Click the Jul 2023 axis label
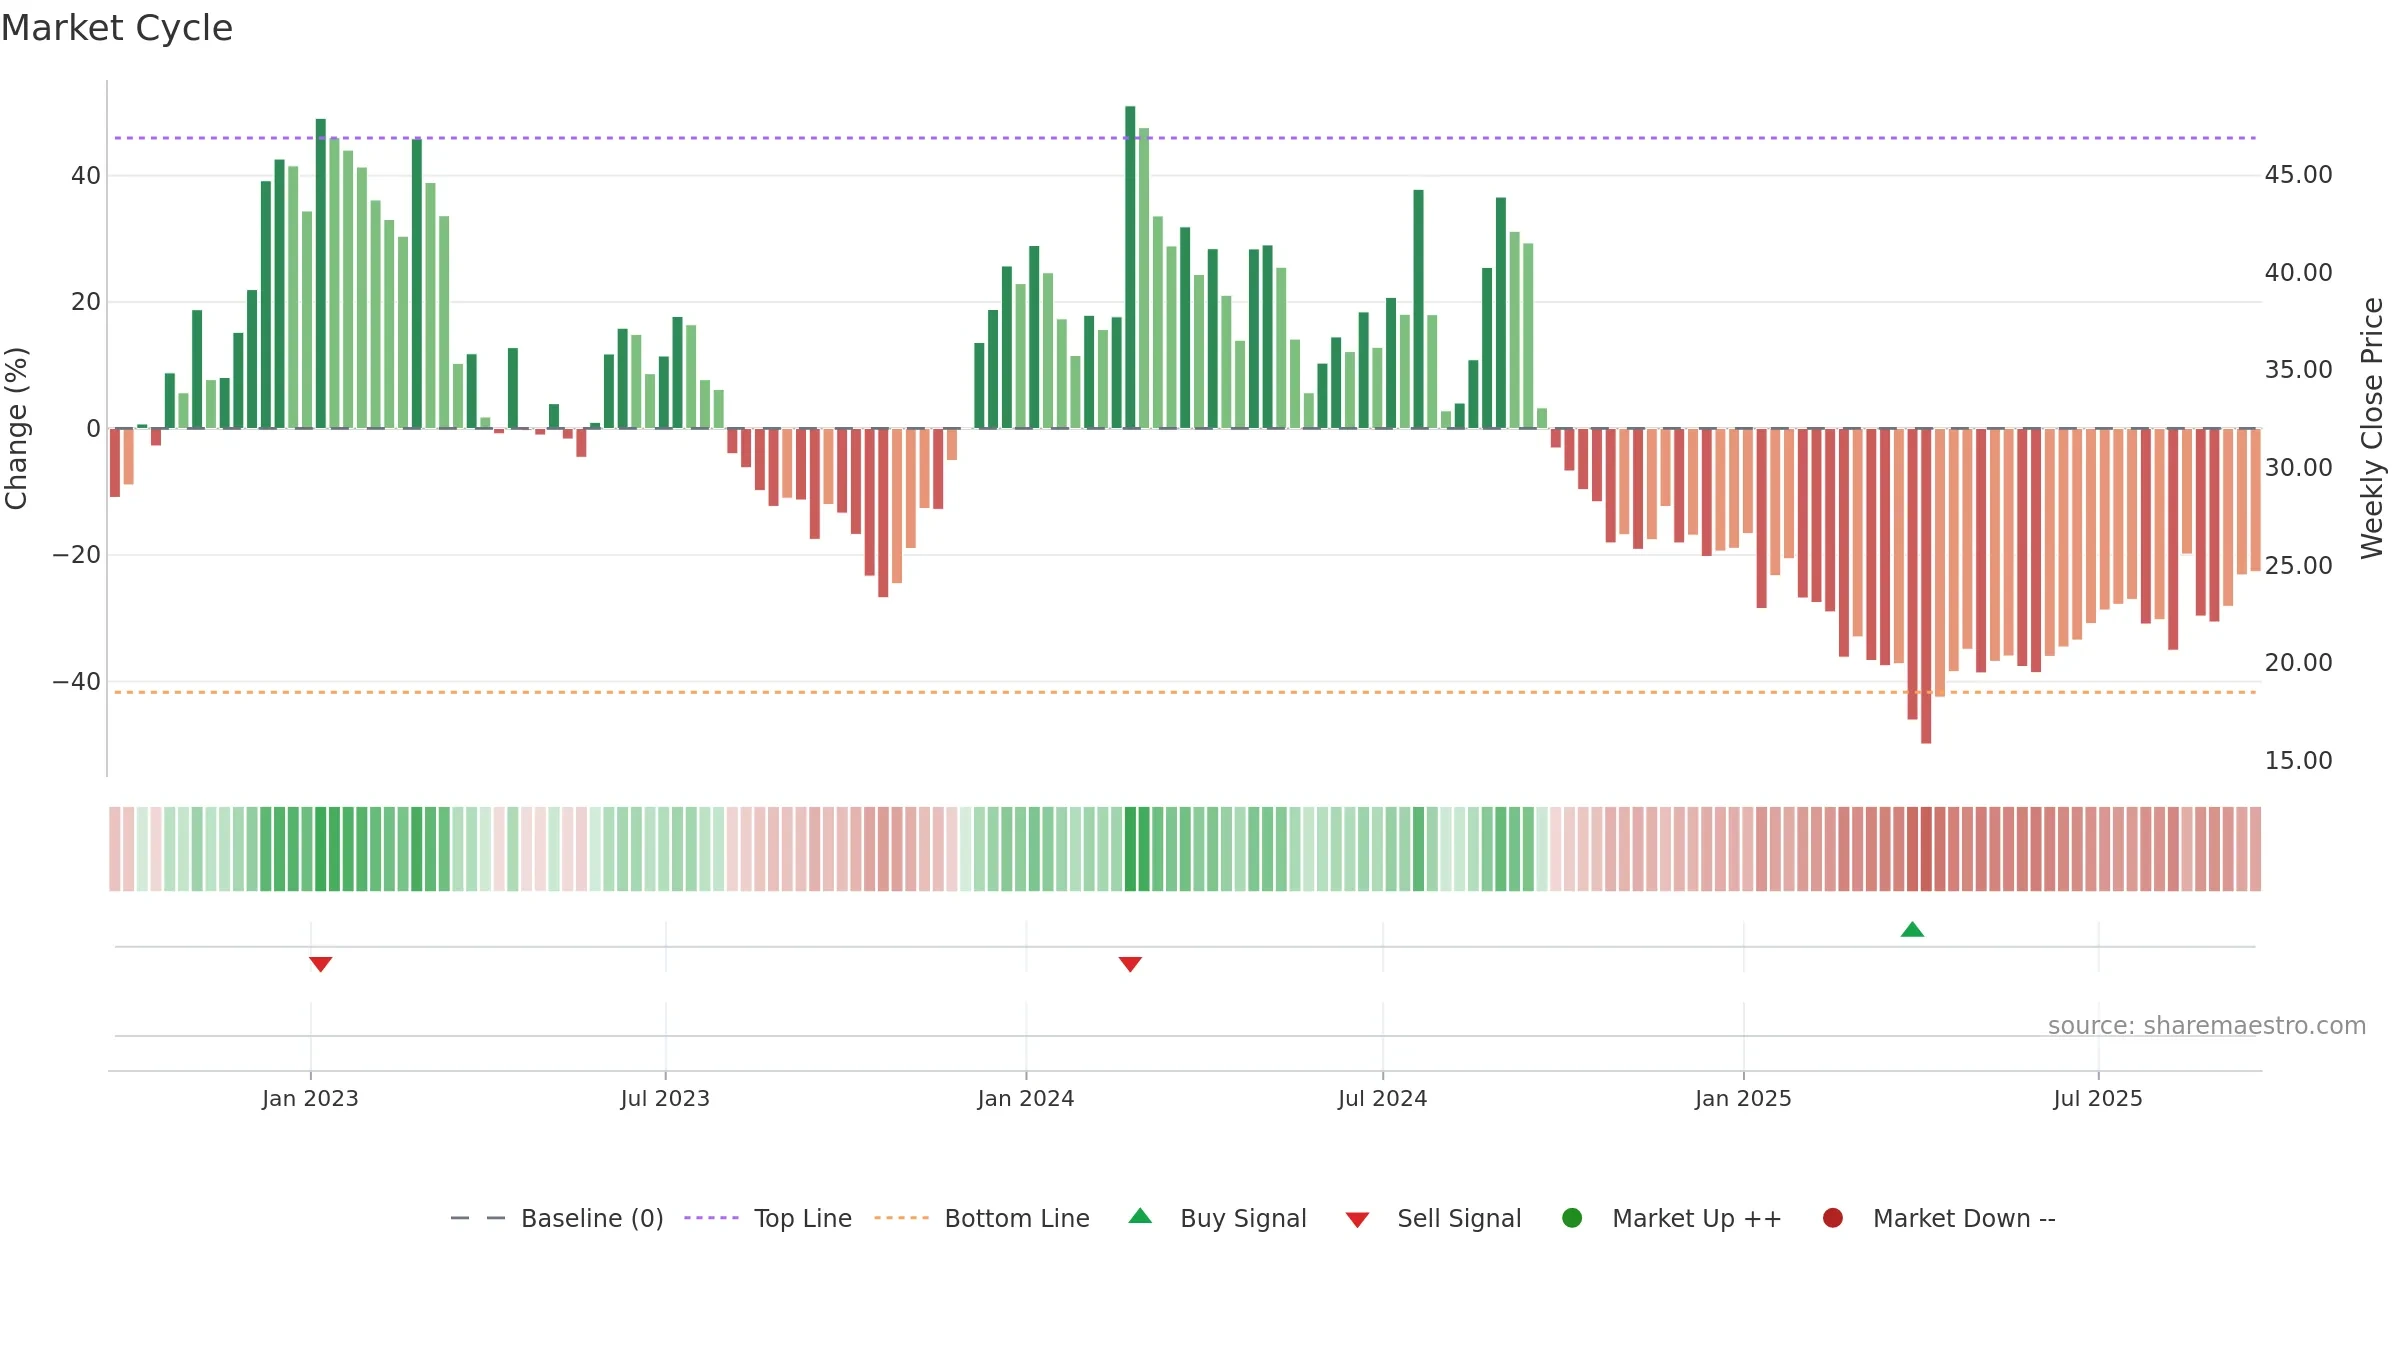Image resolution: width=2400 pixels, height=1350 pixels. [x=665, y=1099]
